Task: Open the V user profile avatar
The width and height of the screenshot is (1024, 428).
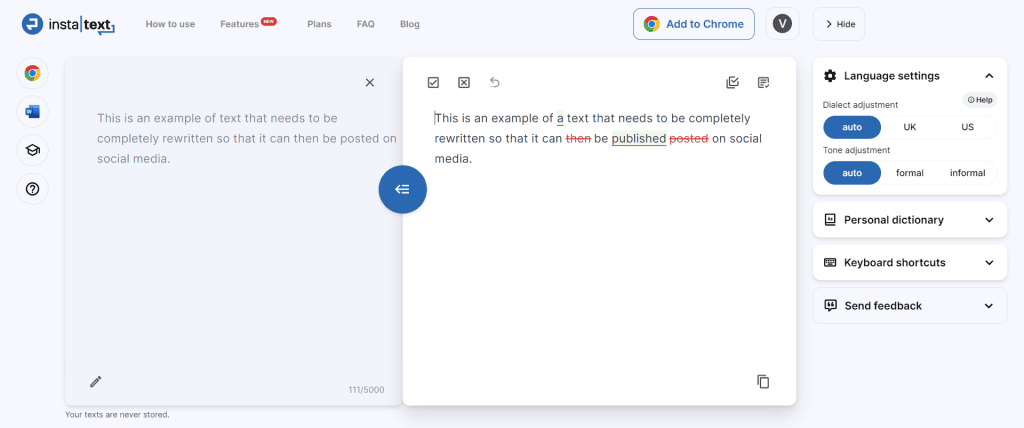Action: 782,24
